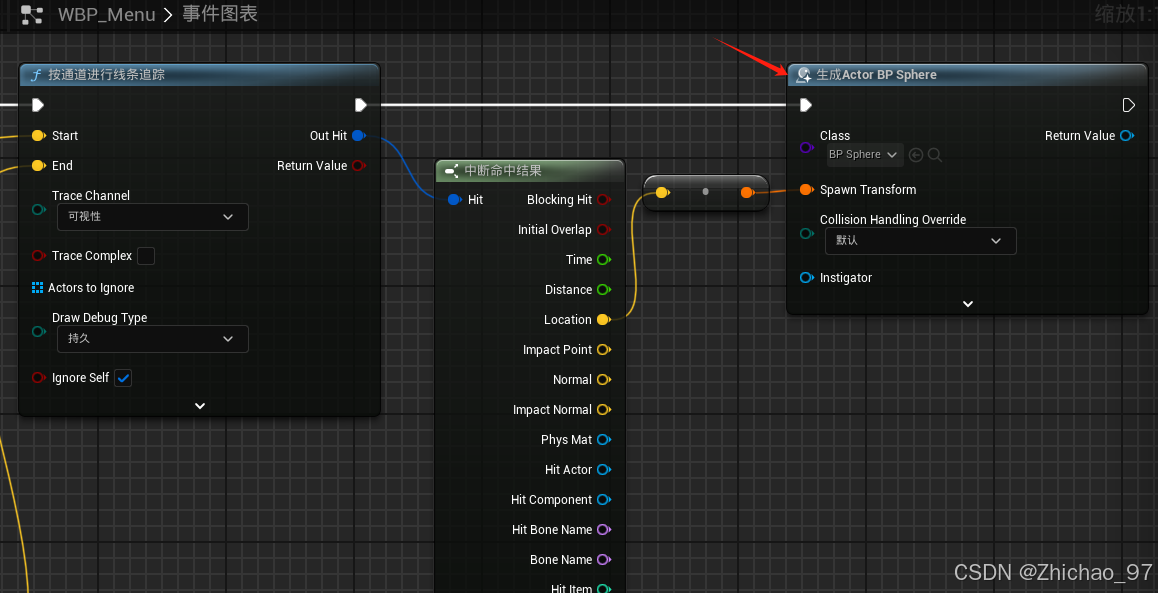This screenshot has height=593, width=1158.
Task: Open the Collision Handling 默认 dropdown
Action: 921,241
